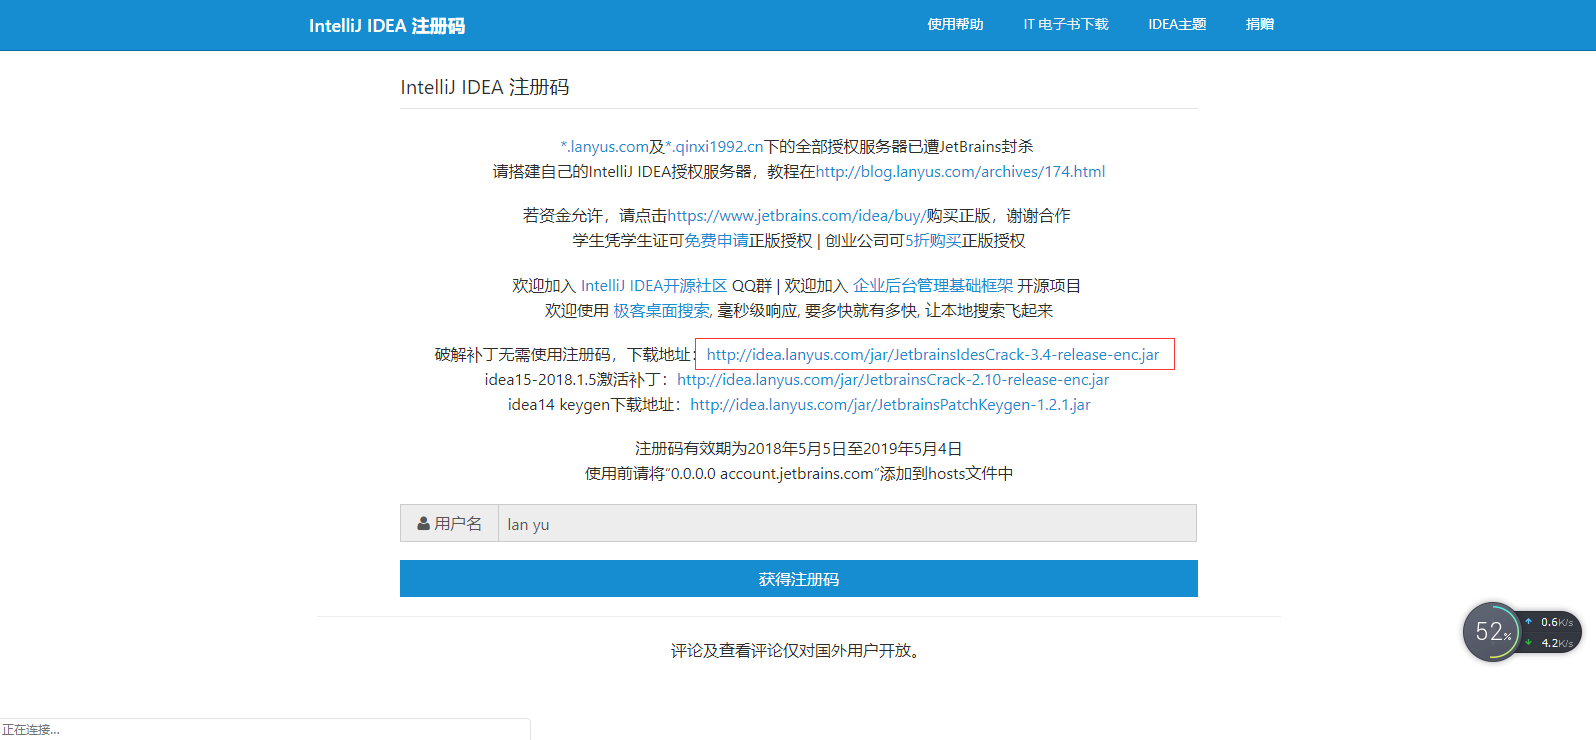Select the text 注册码有效期为2018年5月5日至2019年5月4日
Image resolution: width=1596 pixels, height=740 pixels.
click(799, 448)
